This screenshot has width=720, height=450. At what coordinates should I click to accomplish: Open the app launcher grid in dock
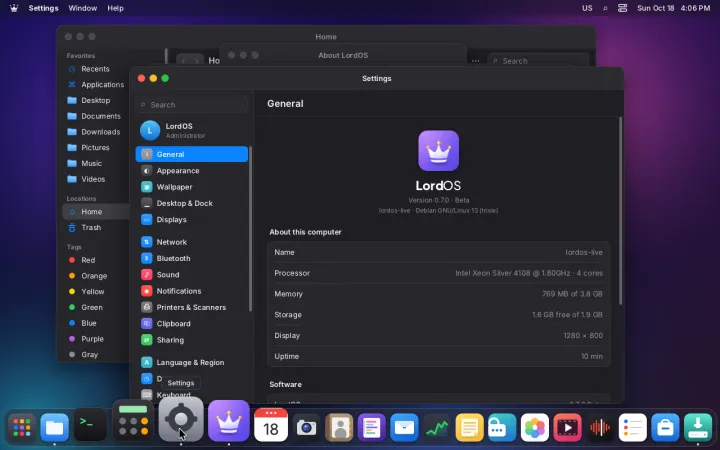click(22, 428)
